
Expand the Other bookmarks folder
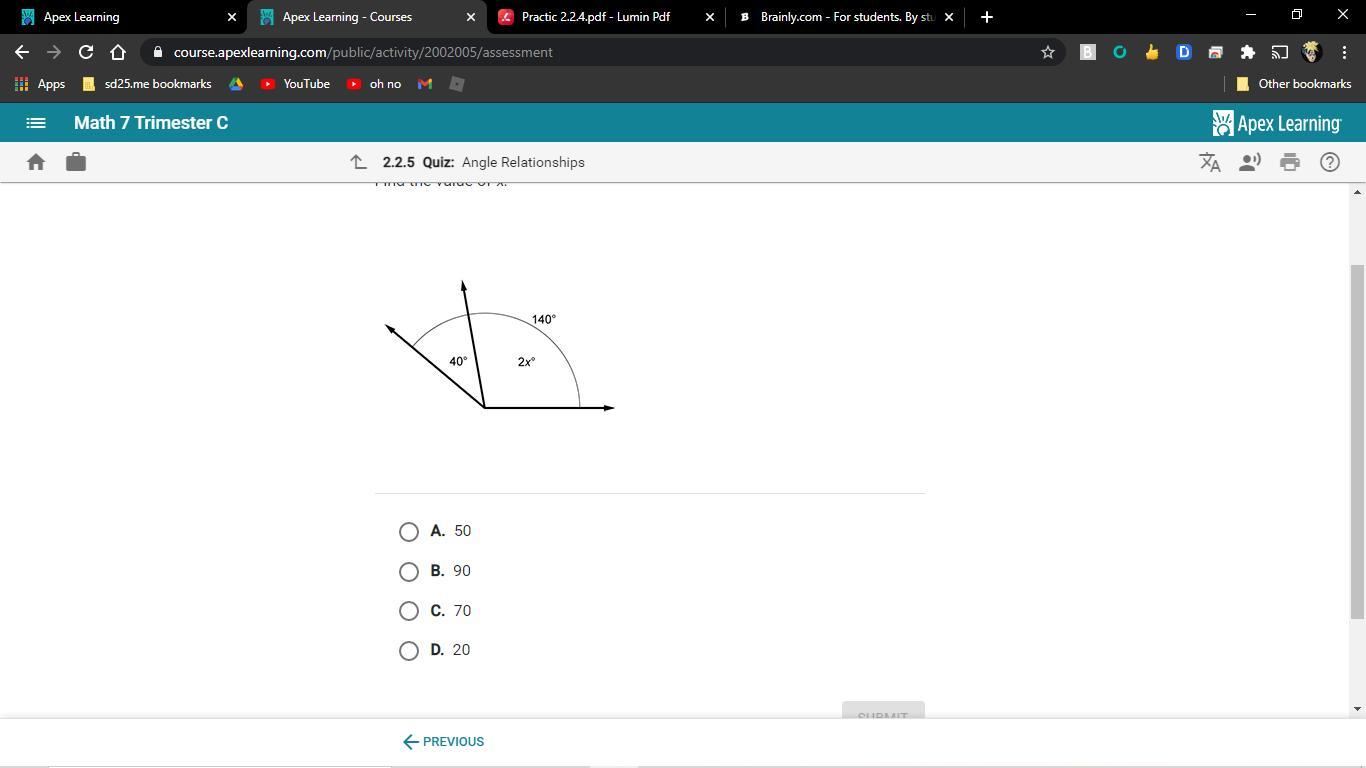coord(1294,84)
